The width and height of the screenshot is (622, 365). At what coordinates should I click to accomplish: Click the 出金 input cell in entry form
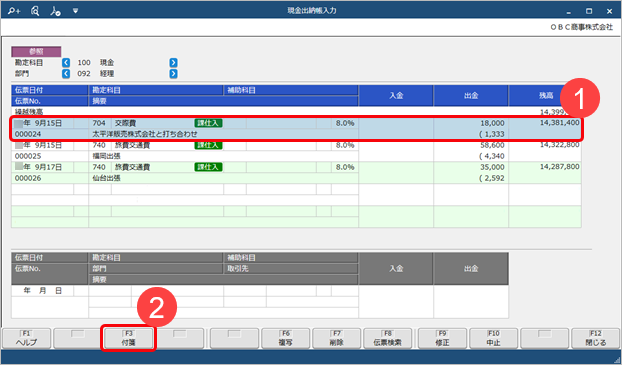coord(471,302)
